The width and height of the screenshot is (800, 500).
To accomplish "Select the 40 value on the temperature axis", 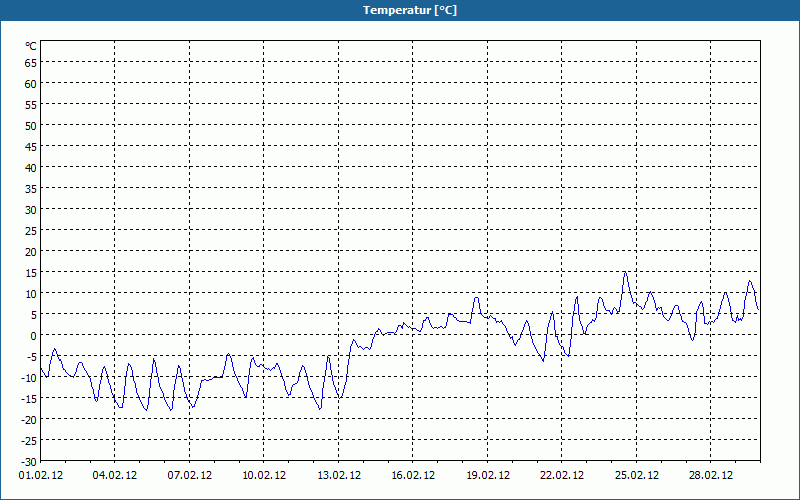I will click(31, 168).
